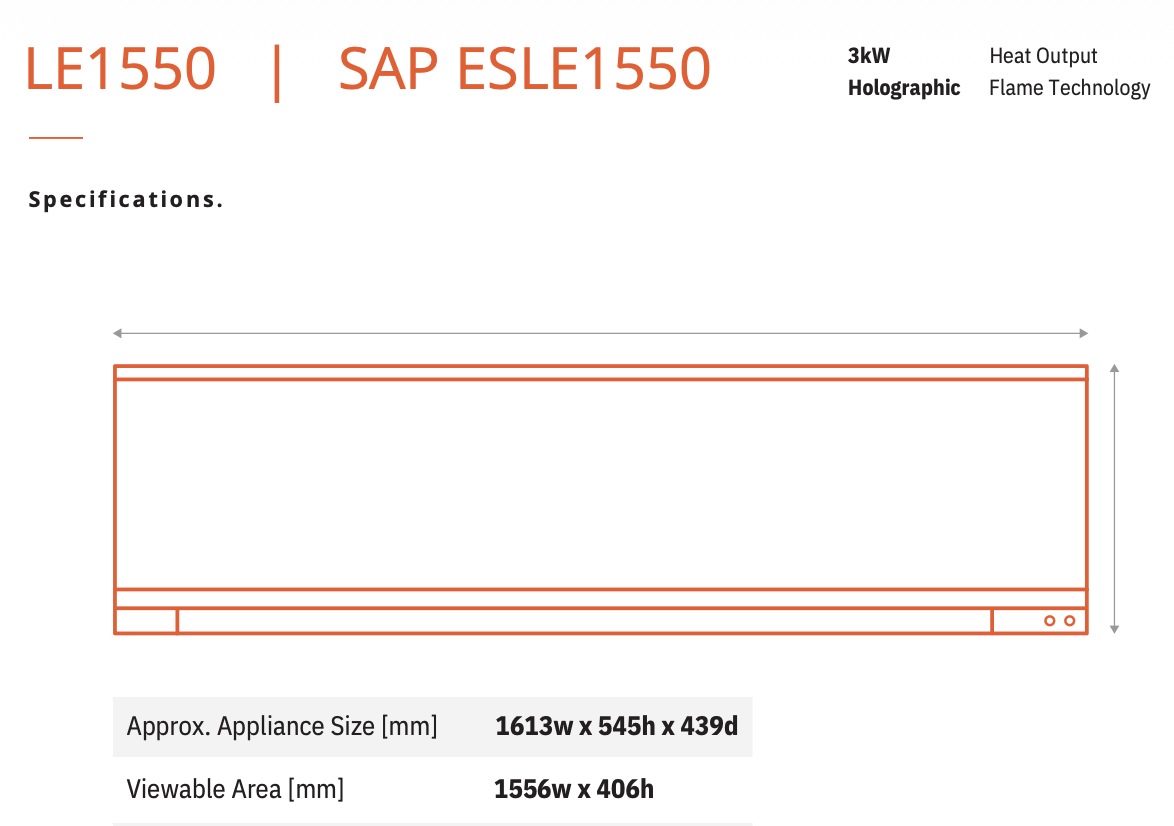Click the Viewable Area [mm] label
Image resolution: width=1174 pixels, height=826 pixels.
tap(235, 789)
